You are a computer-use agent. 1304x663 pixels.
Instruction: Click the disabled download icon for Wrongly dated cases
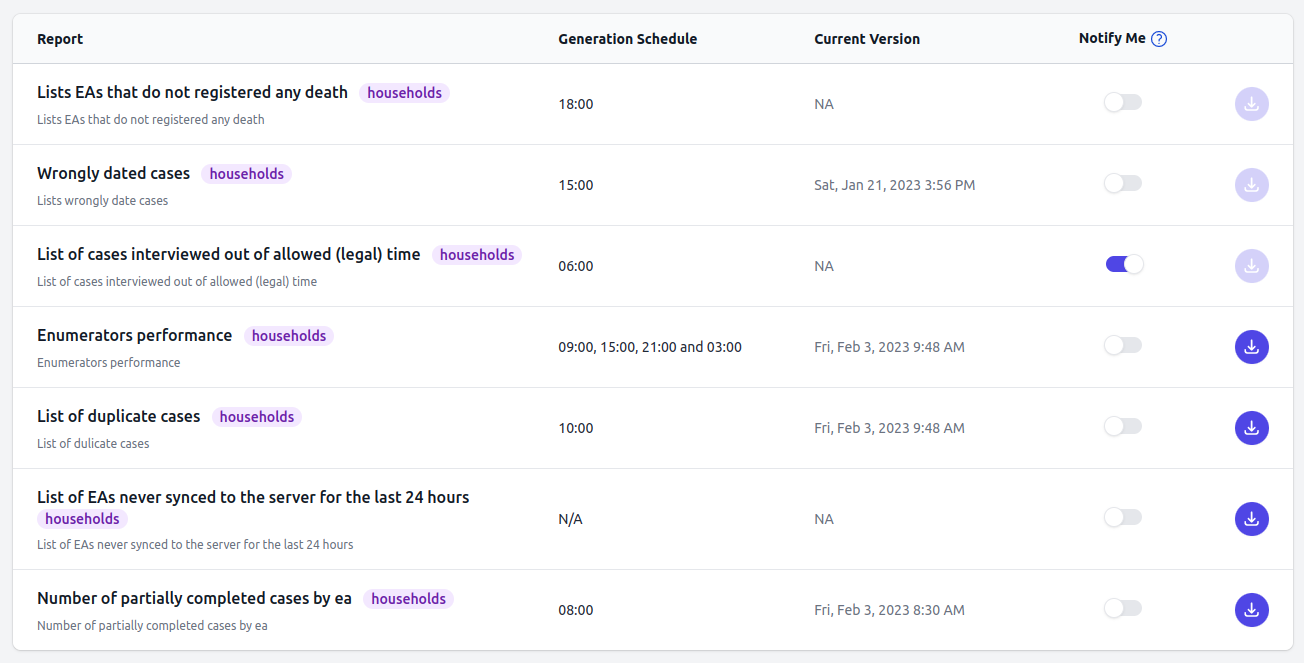(1252, 185)
